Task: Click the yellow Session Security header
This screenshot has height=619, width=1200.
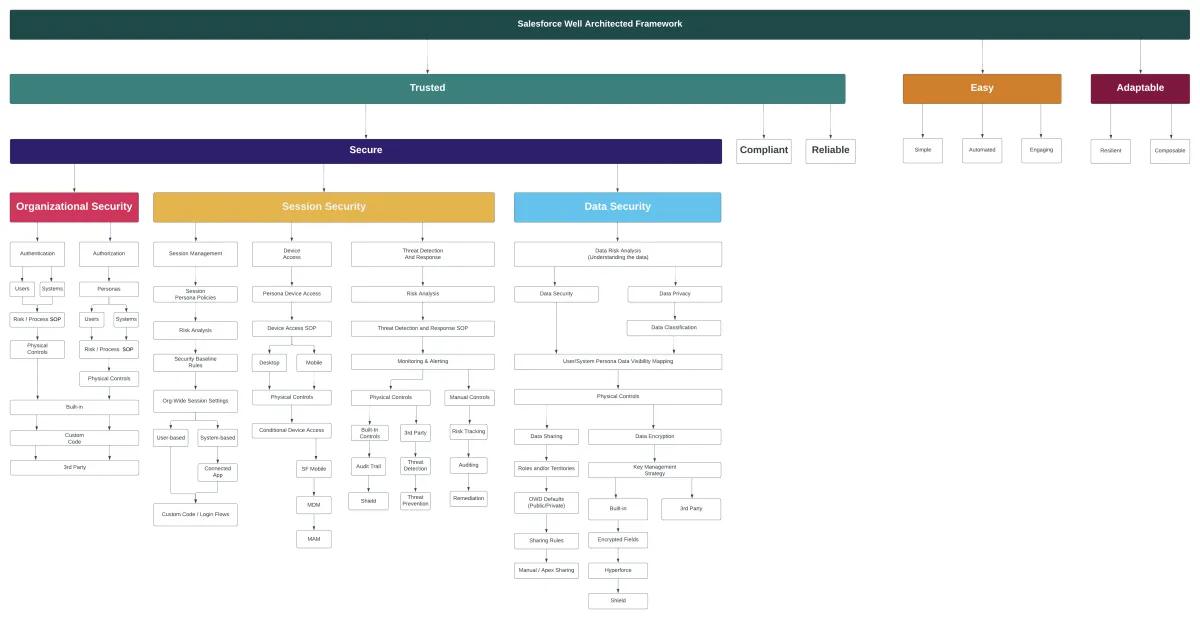Action: coord(323,207)
